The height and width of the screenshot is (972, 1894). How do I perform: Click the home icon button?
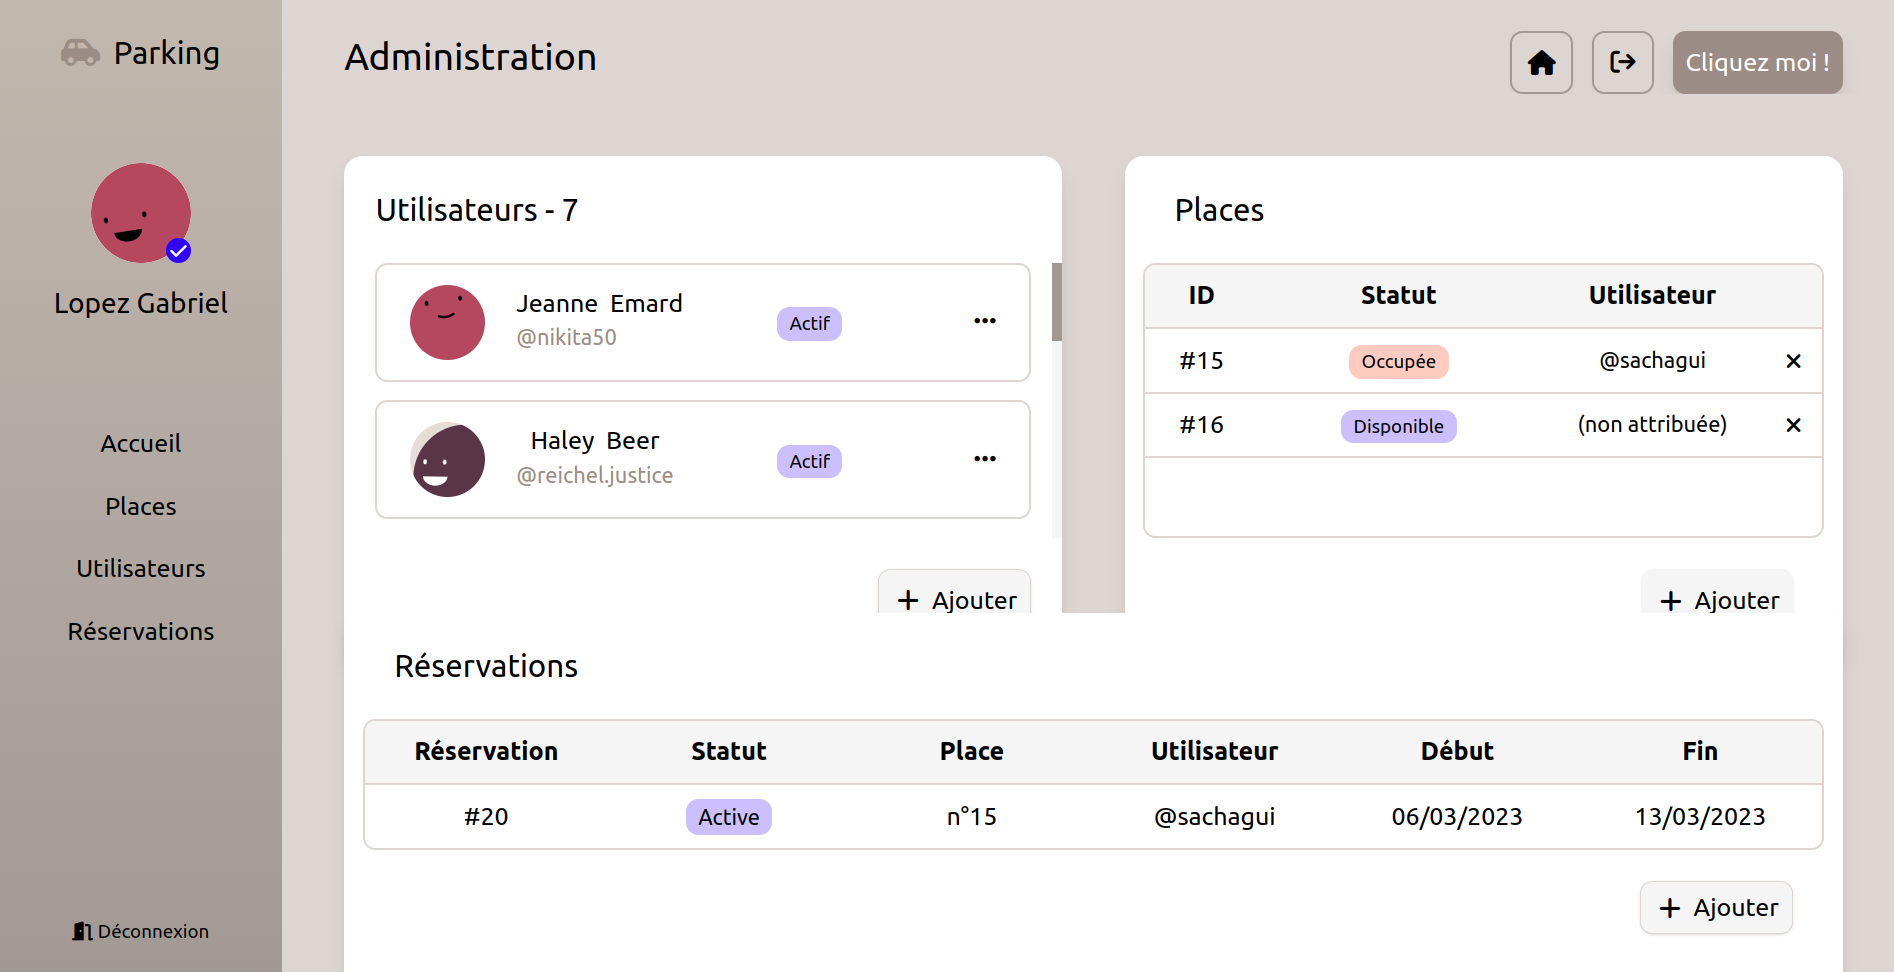(1541, 62)
